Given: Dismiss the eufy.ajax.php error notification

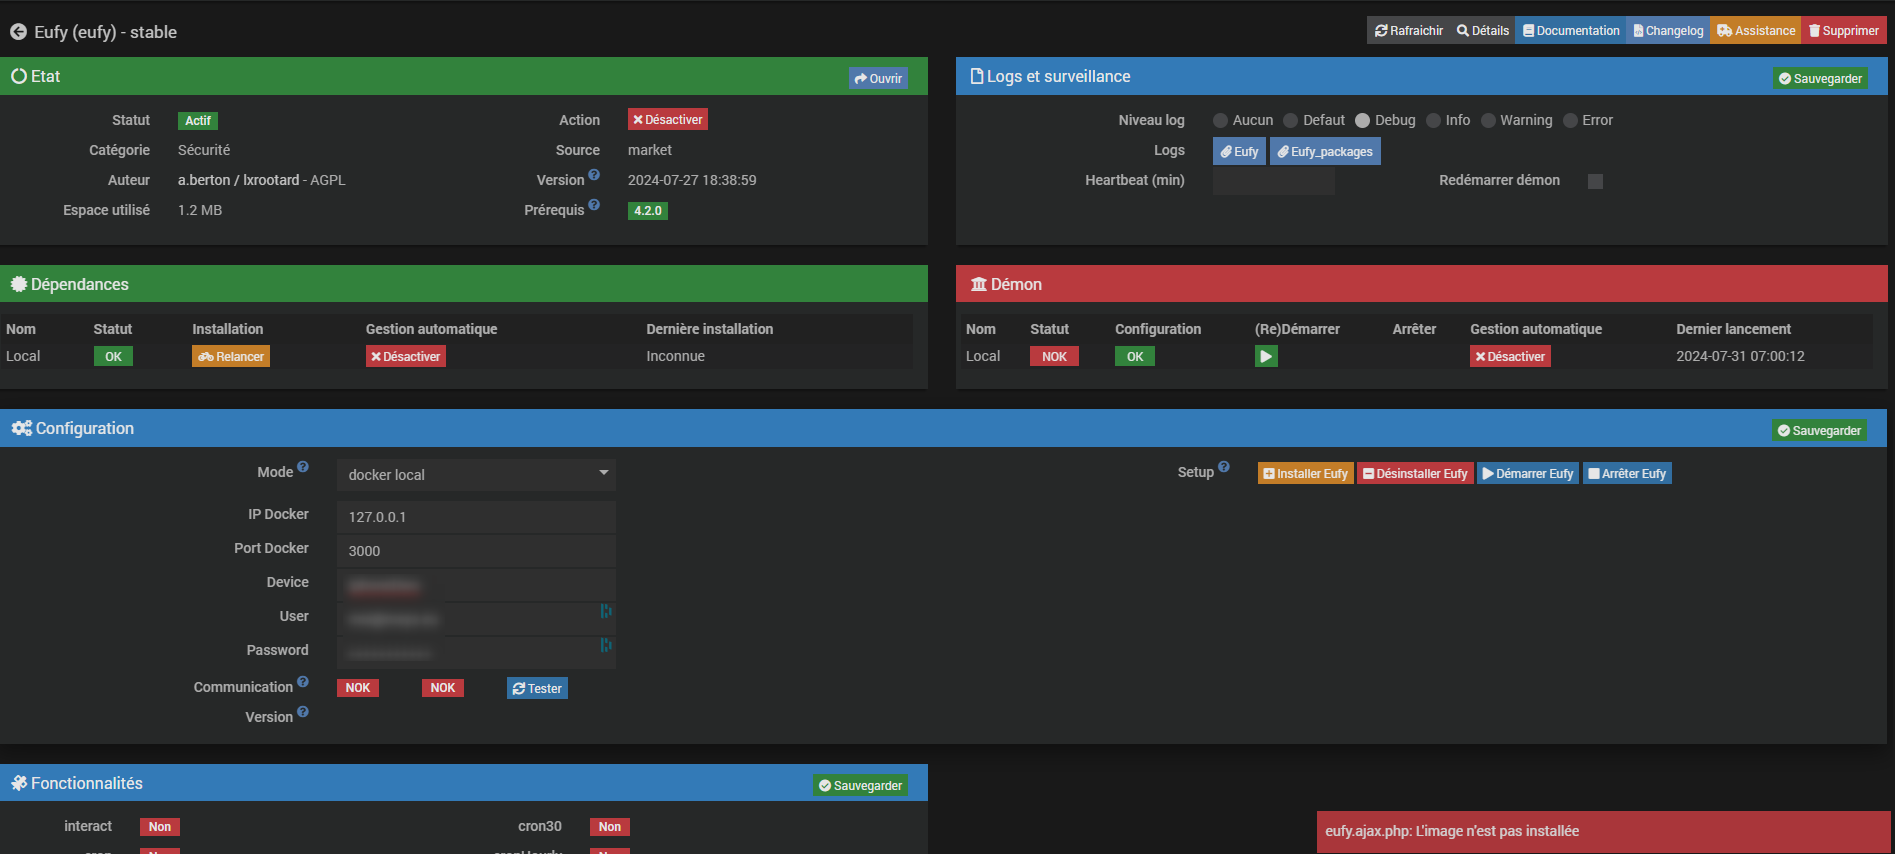Looking at the screenshot, I should (x=1603, y=831).
